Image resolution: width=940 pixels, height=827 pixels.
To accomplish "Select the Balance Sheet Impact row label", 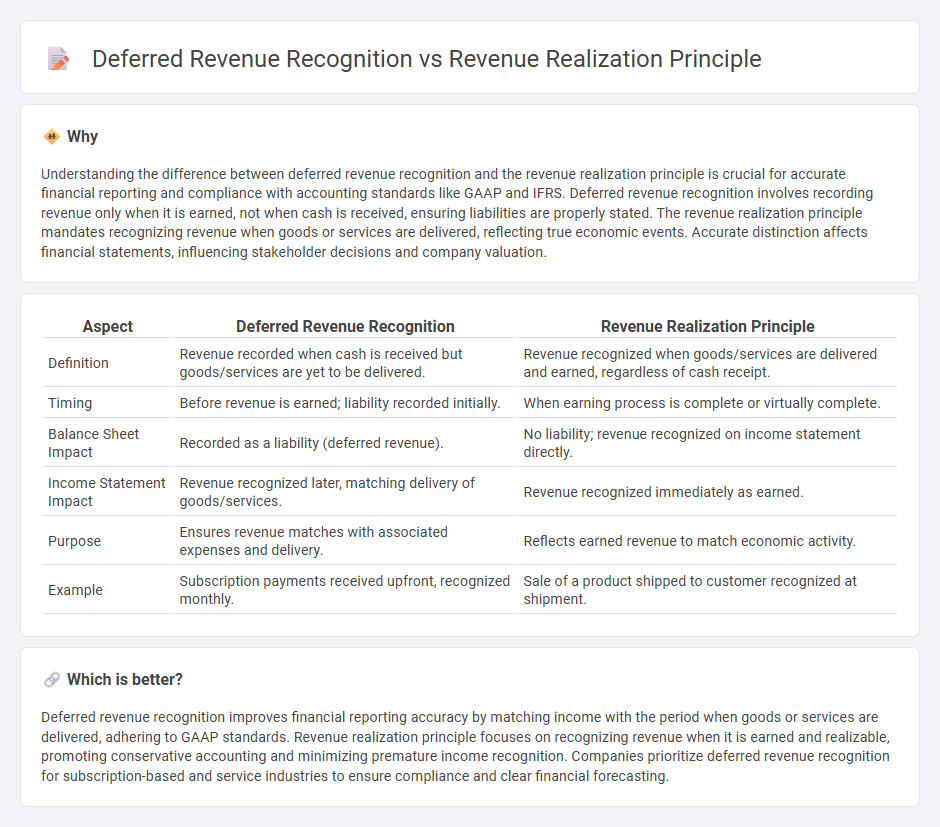I will (94, 443).
